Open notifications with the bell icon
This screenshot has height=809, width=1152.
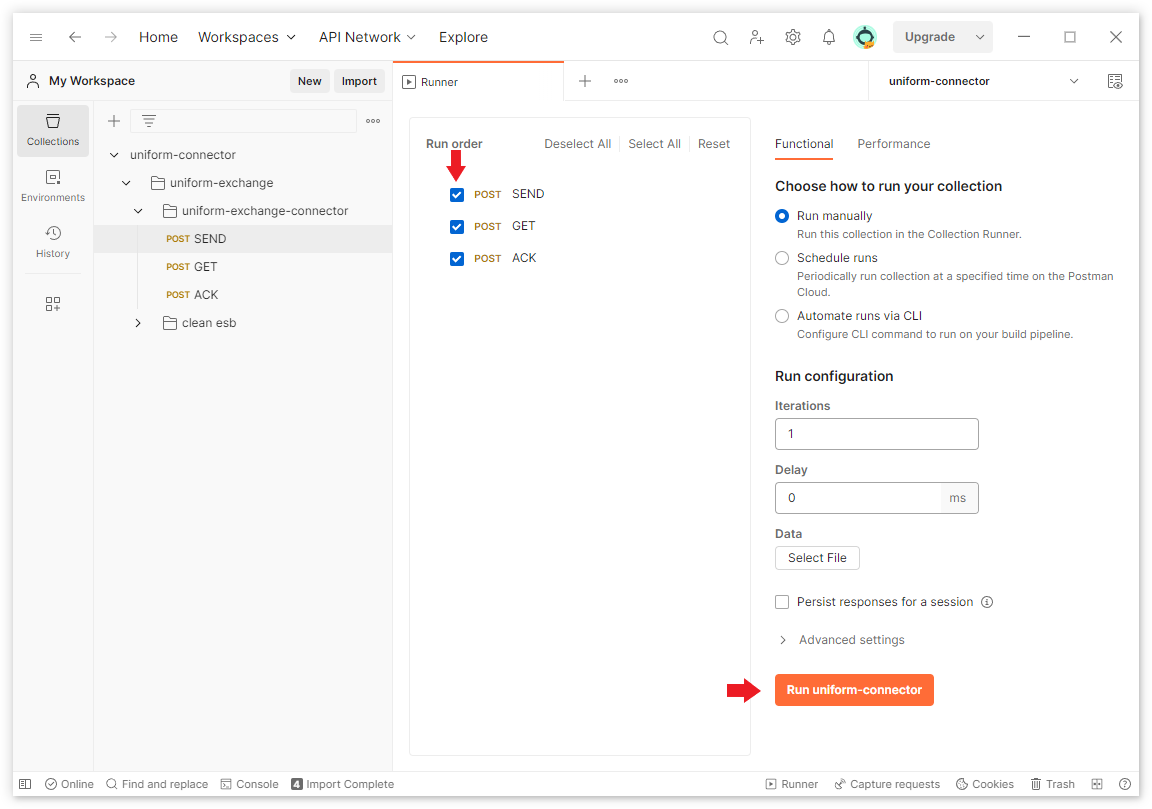click(828, 36)
